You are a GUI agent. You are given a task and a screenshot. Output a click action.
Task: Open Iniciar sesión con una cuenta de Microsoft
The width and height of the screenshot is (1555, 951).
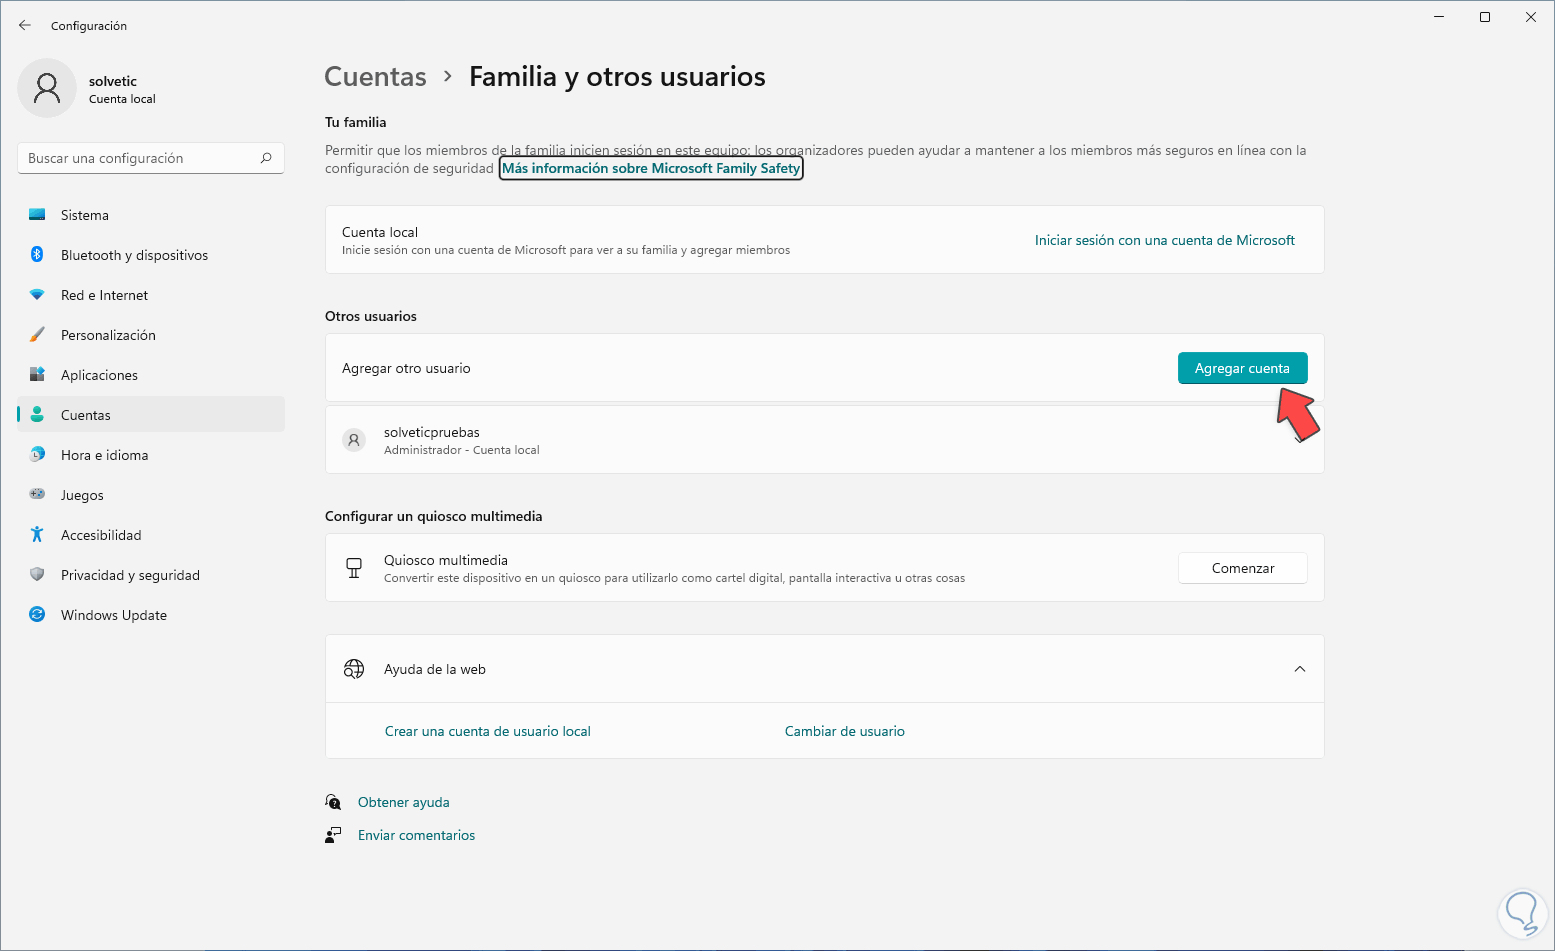click(x=1164, y=240)
